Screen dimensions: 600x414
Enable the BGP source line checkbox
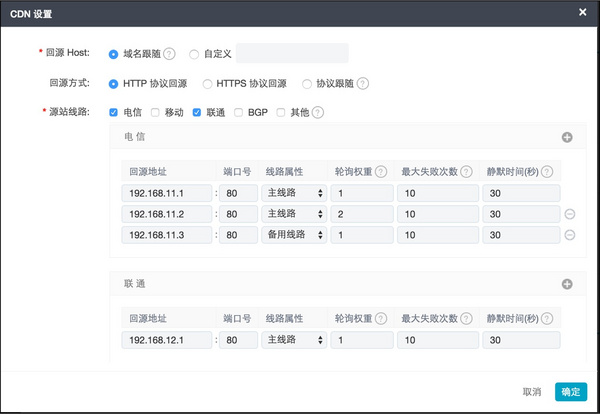[x=238, y=112]
